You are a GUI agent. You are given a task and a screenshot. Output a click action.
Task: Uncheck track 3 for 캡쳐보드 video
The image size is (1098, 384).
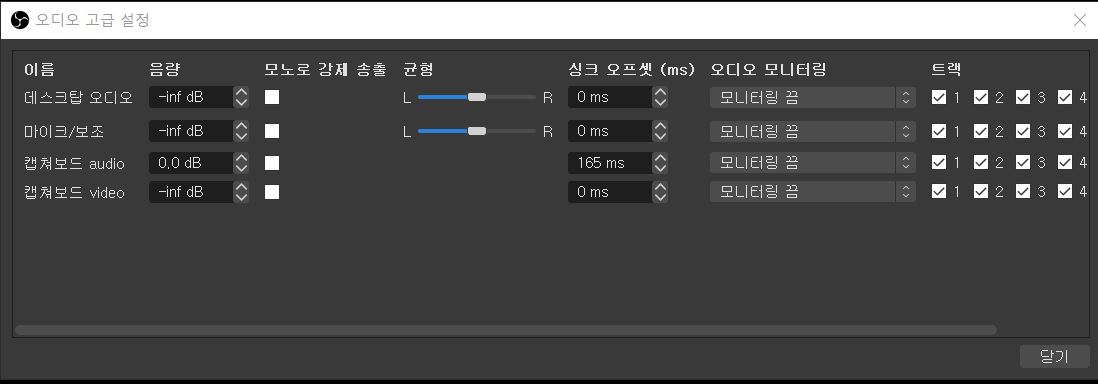click(1022, 192)
